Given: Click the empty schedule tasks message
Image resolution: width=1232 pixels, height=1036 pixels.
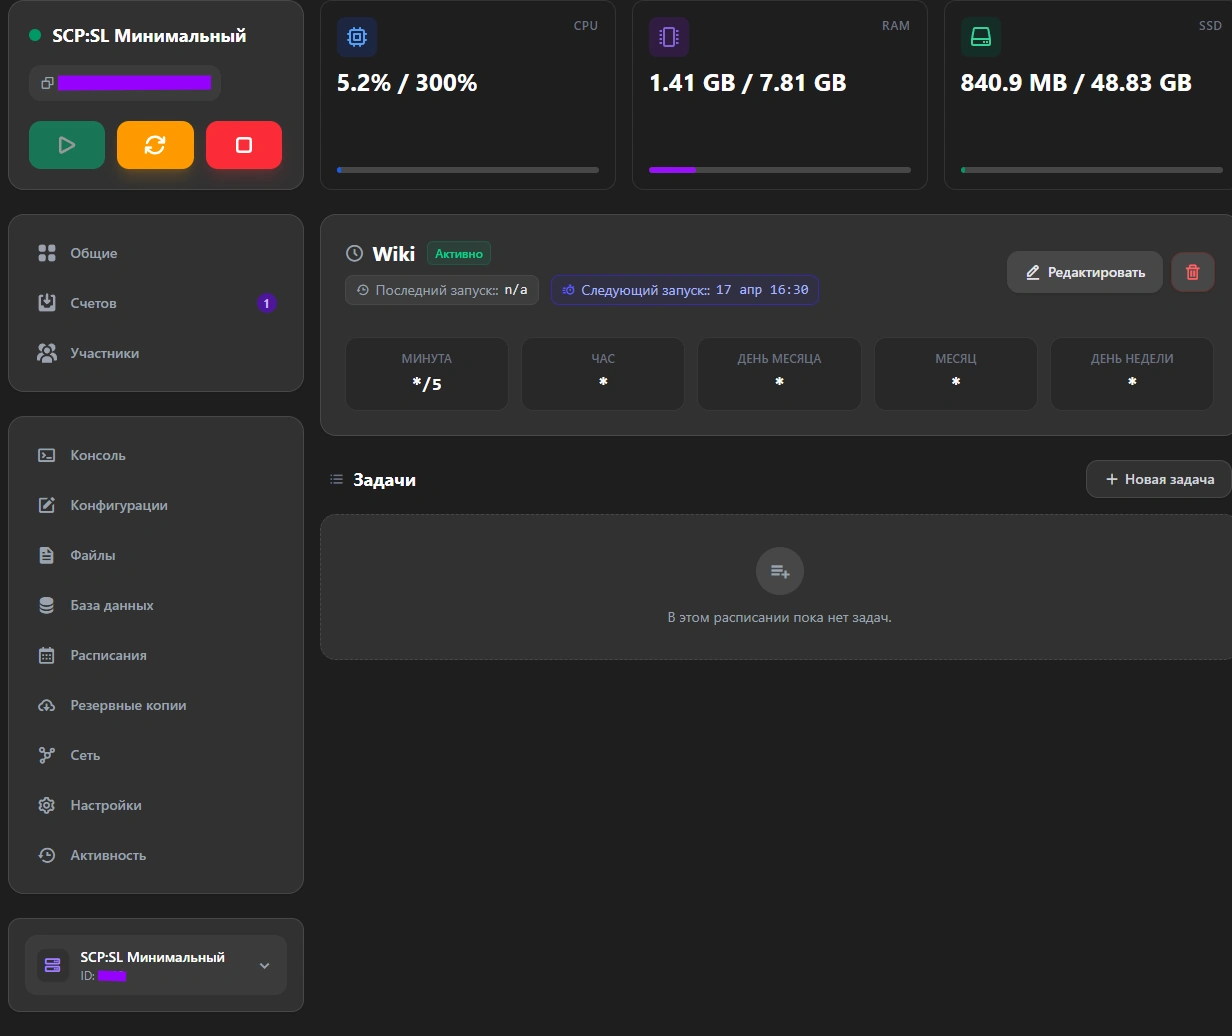Looking at the screenshot, I should coord(779,618).
